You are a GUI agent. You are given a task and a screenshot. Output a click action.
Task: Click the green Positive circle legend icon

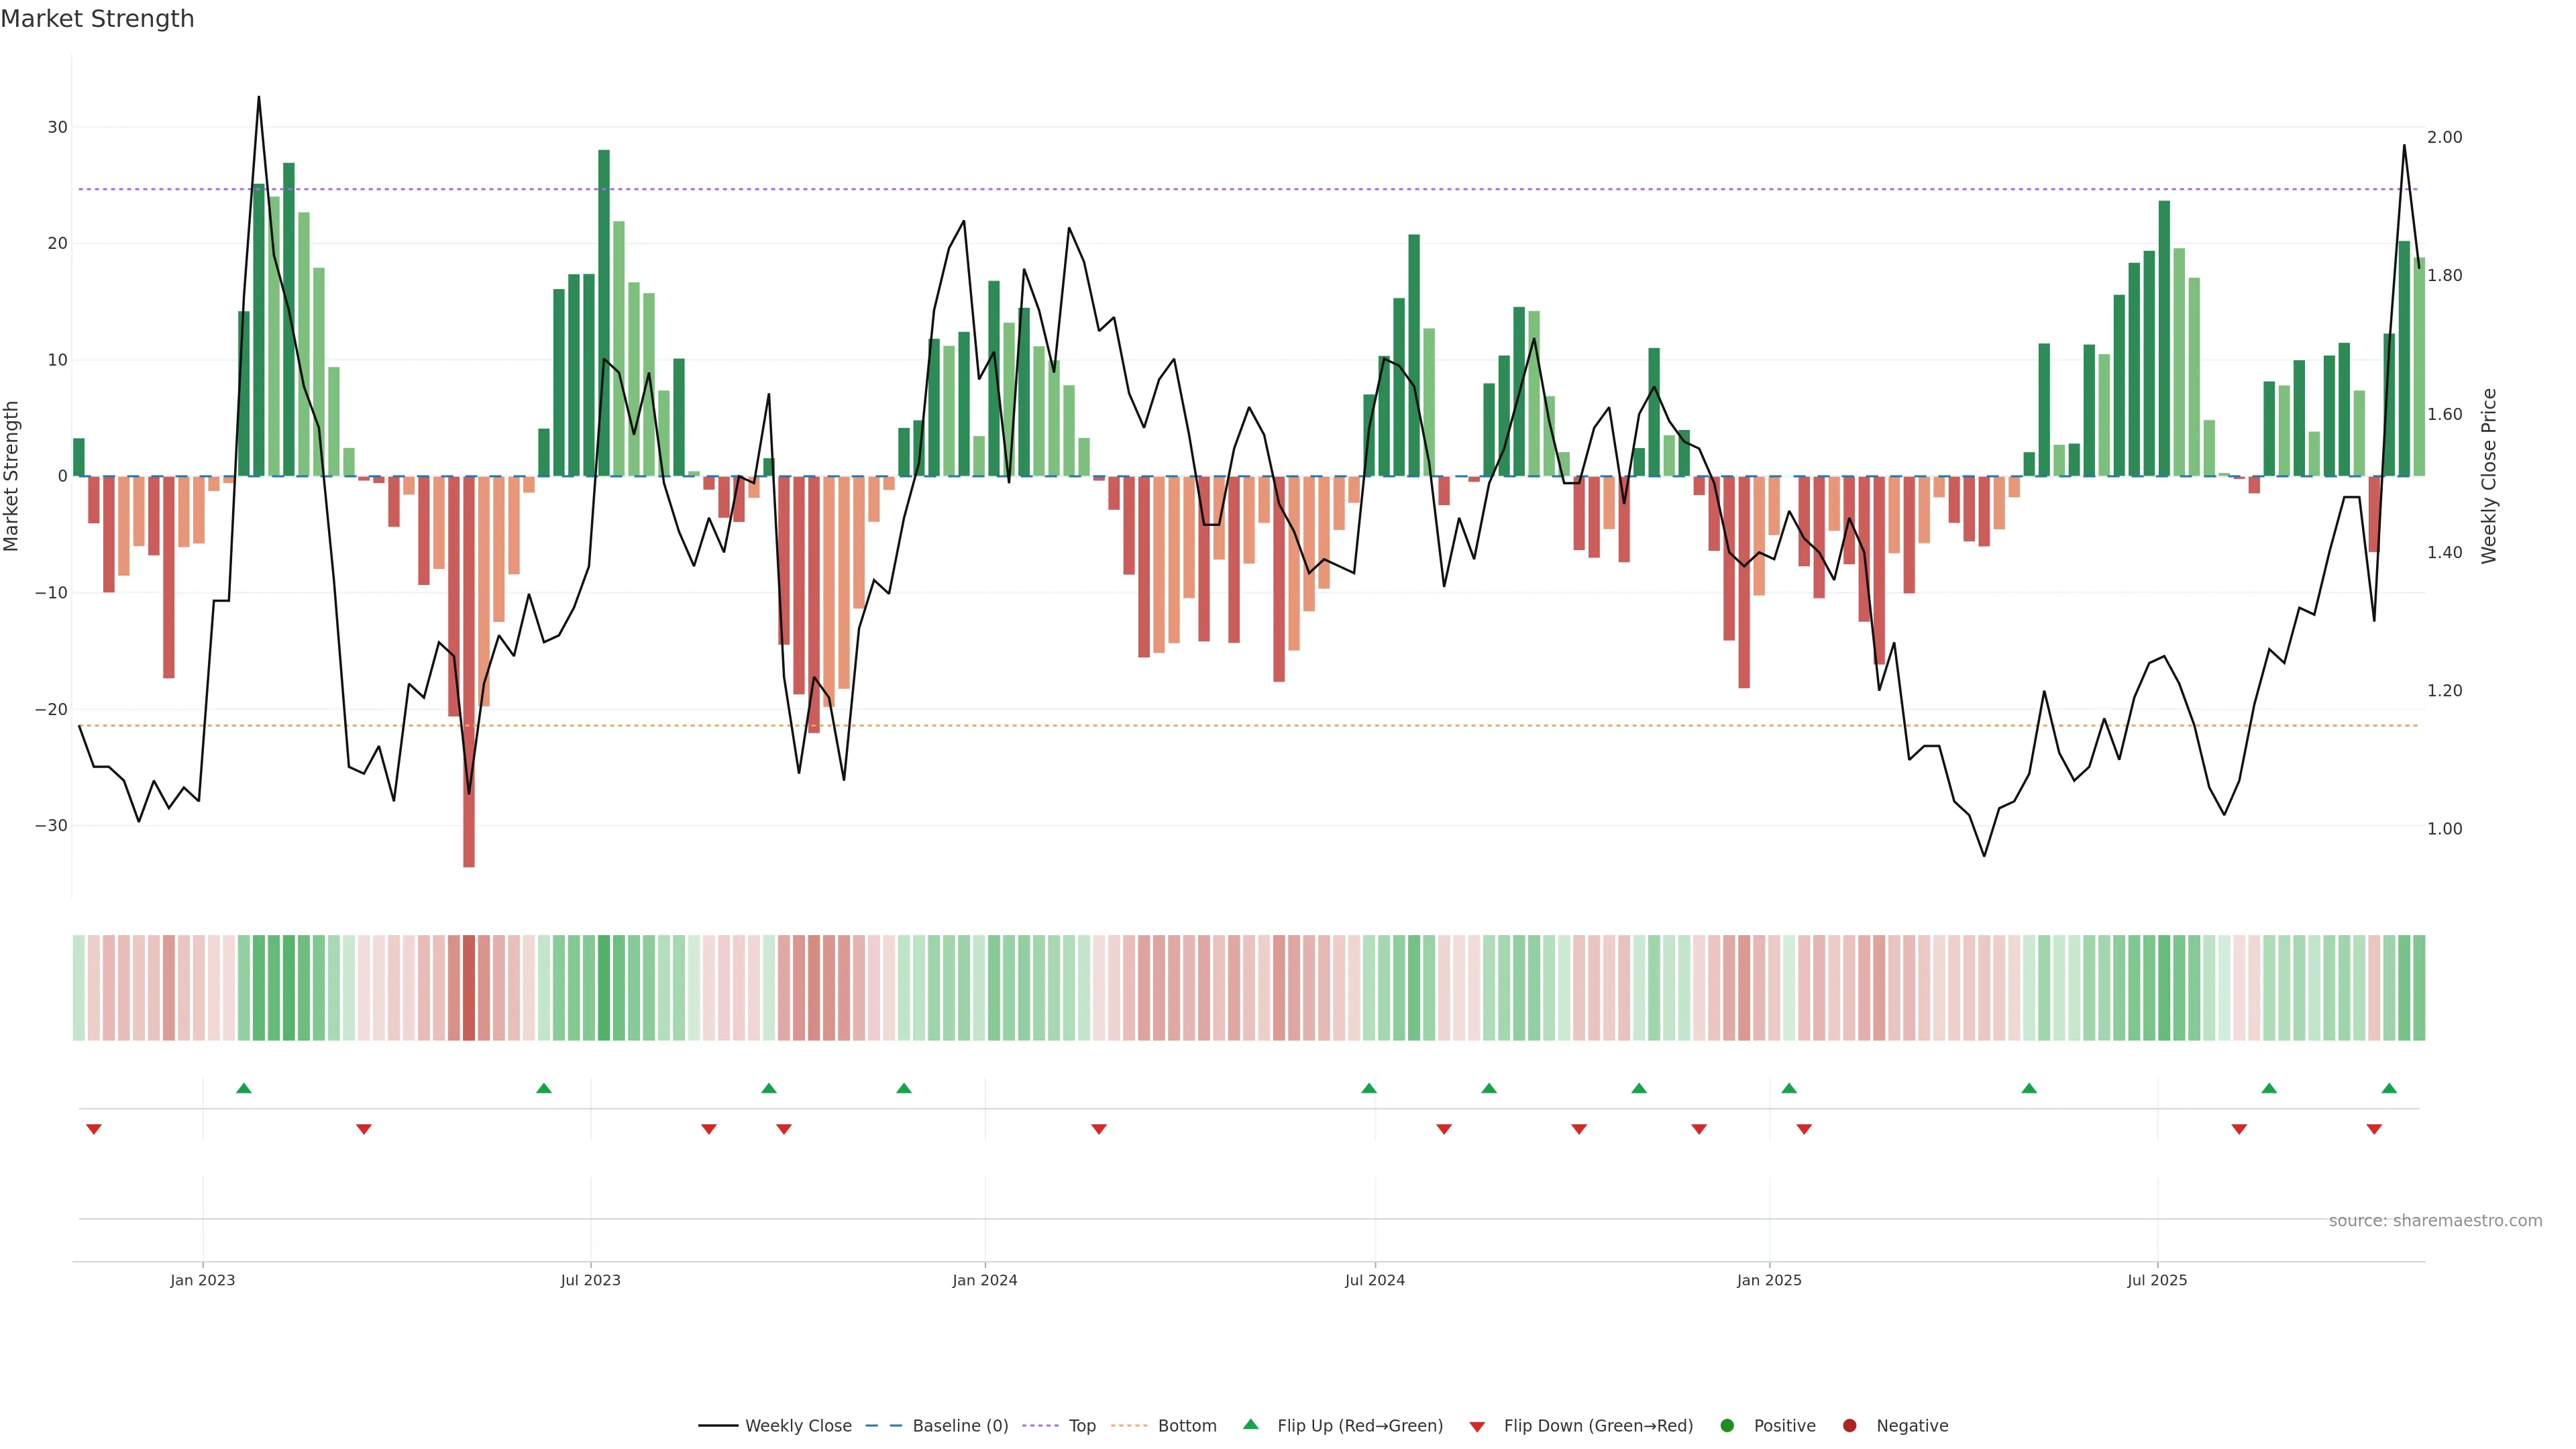(1727, 1425)
